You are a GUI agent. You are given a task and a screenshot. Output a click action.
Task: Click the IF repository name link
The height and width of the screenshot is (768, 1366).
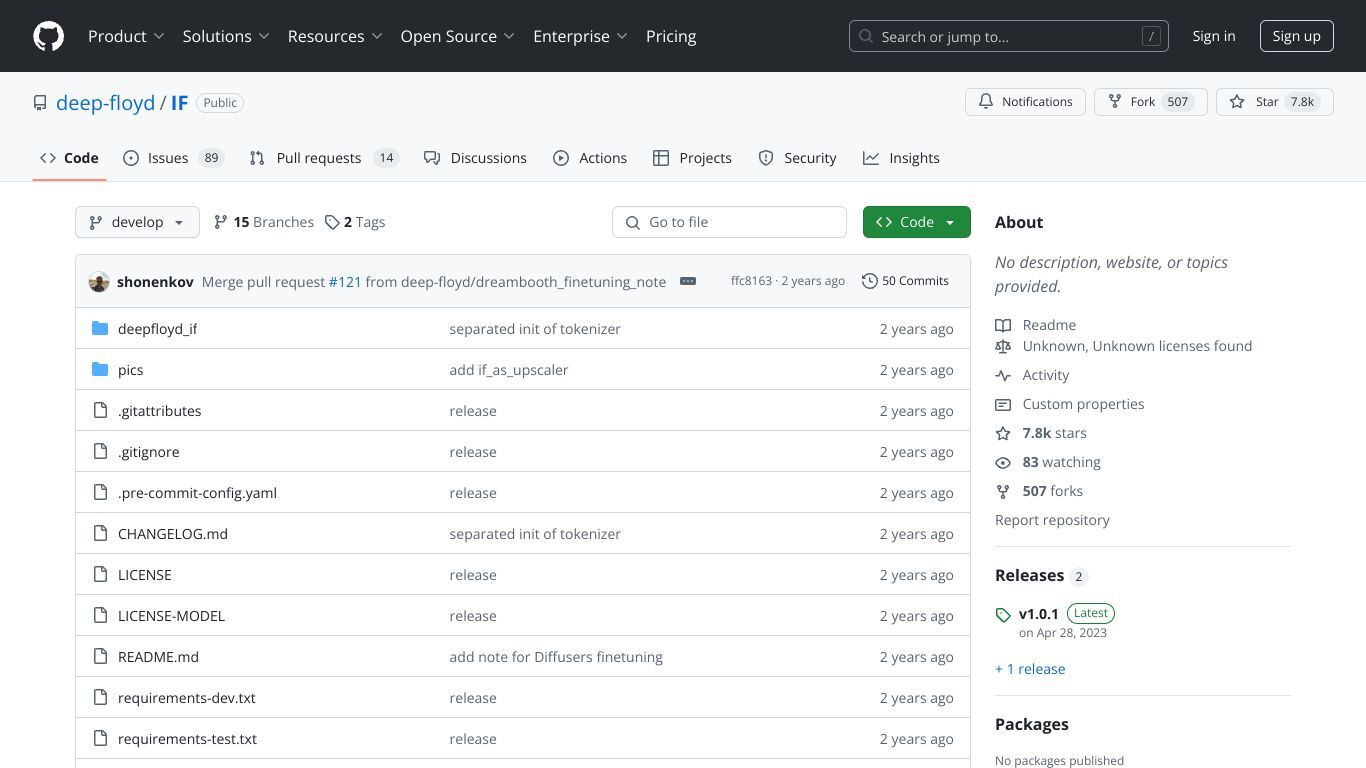[179, 103]
